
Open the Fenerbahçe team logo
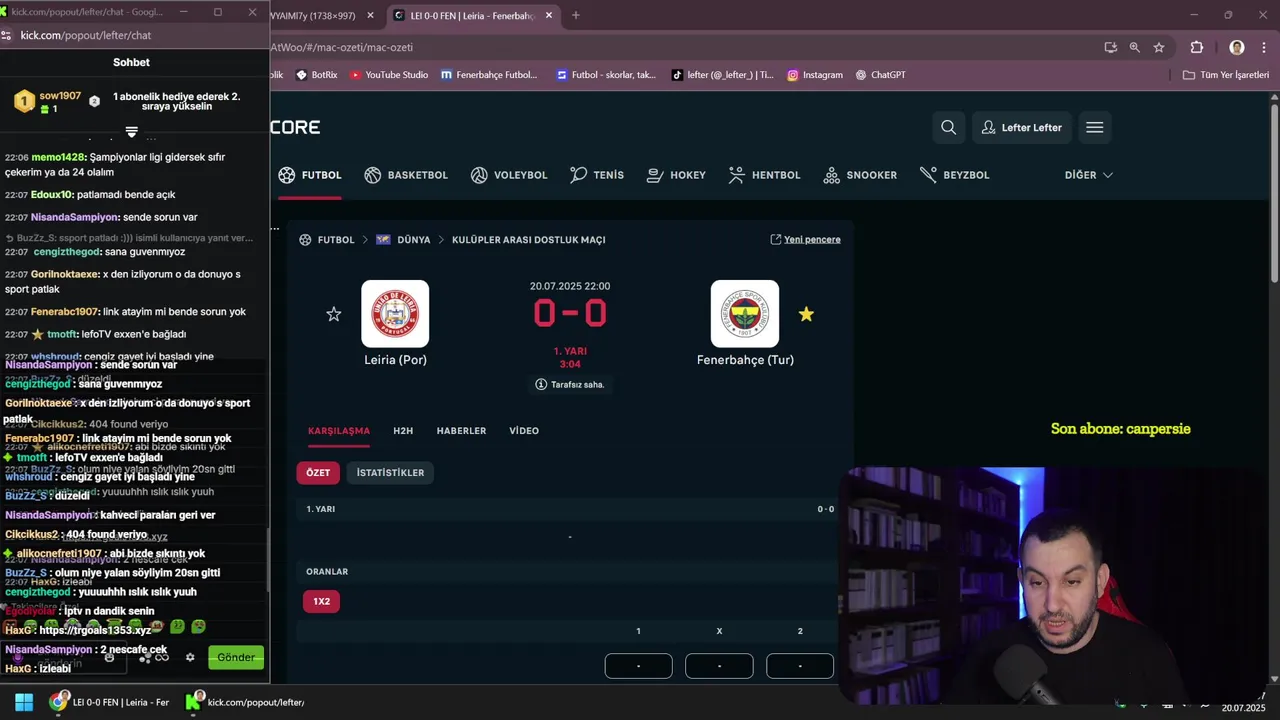tap(745, 314)
